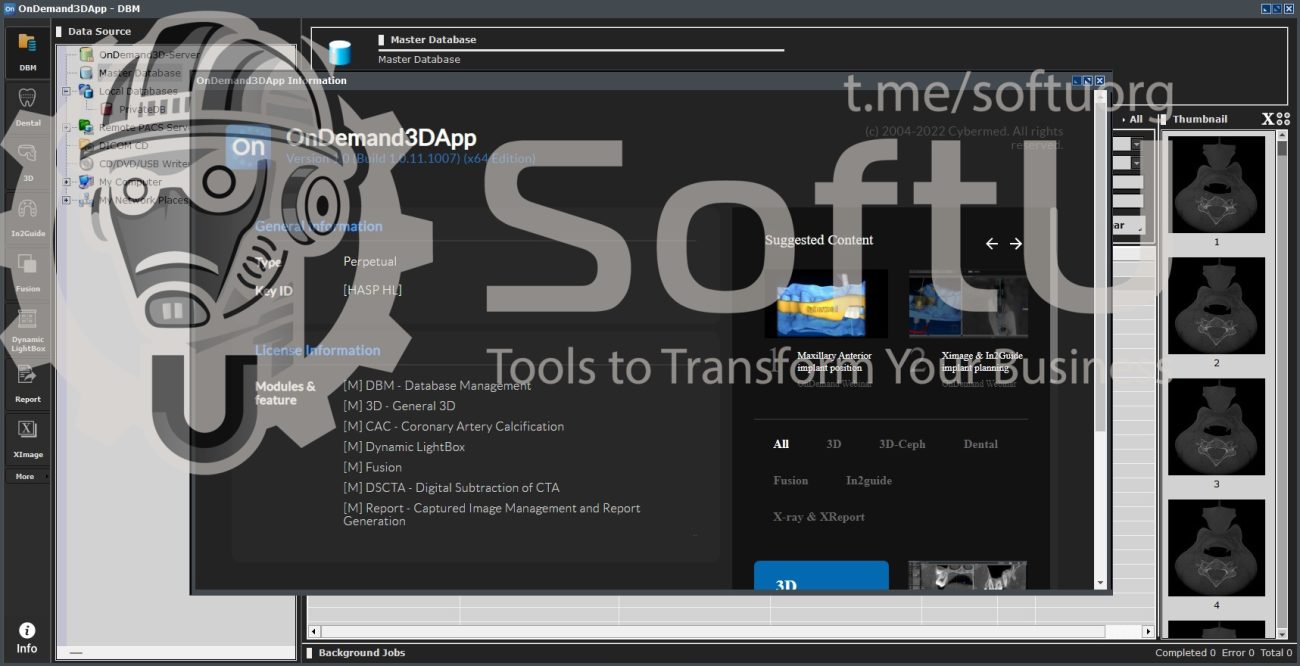Click the Master Database cylinder icon in the header
This screenshot has height=666, width=1300.
coord(340,52)
